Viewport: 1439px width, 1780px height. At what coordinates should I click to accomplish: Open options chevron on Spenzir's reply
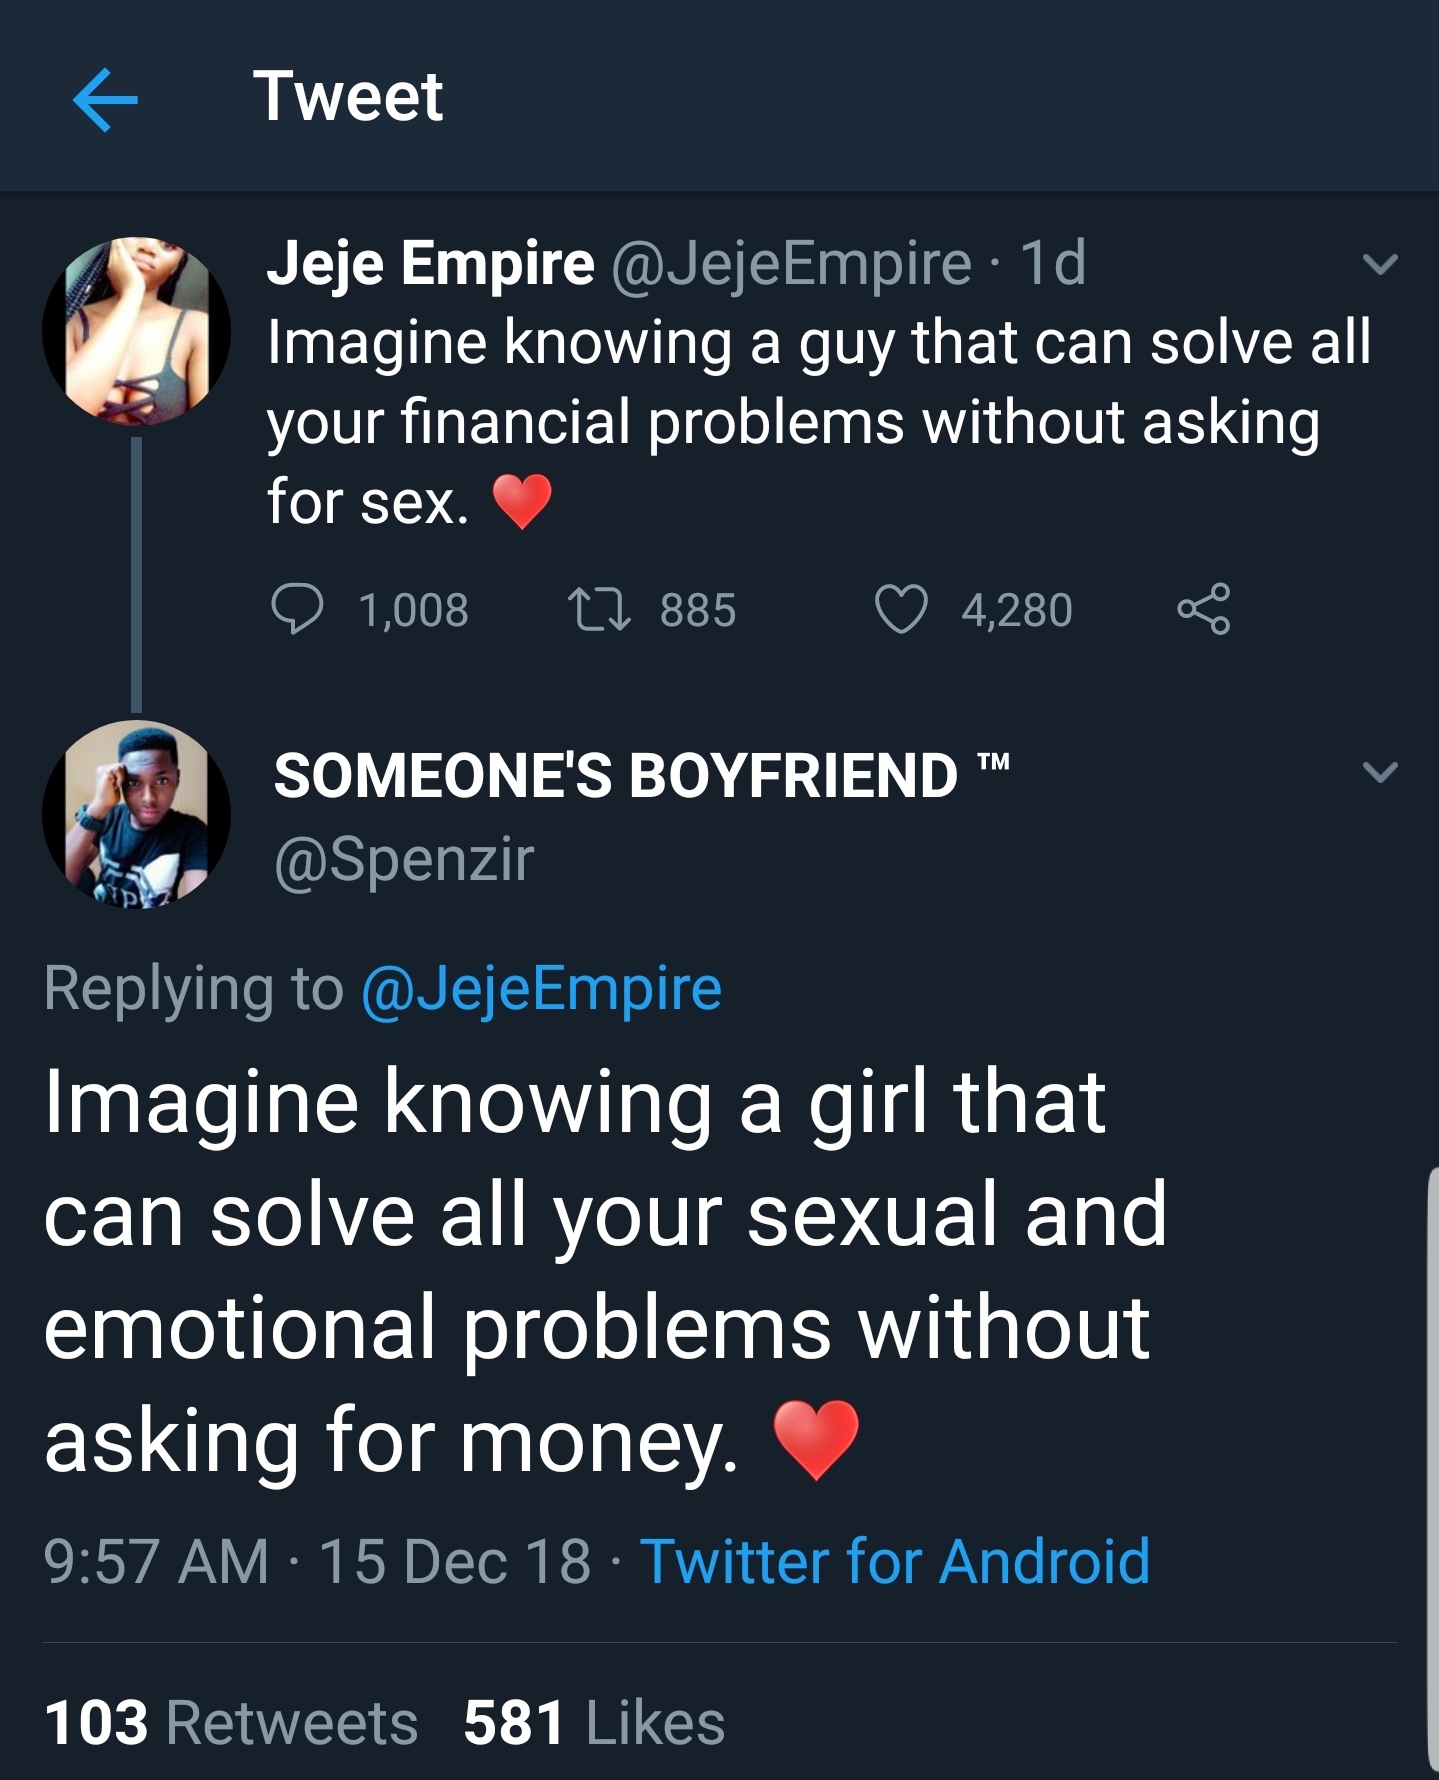click(1380, 772)
